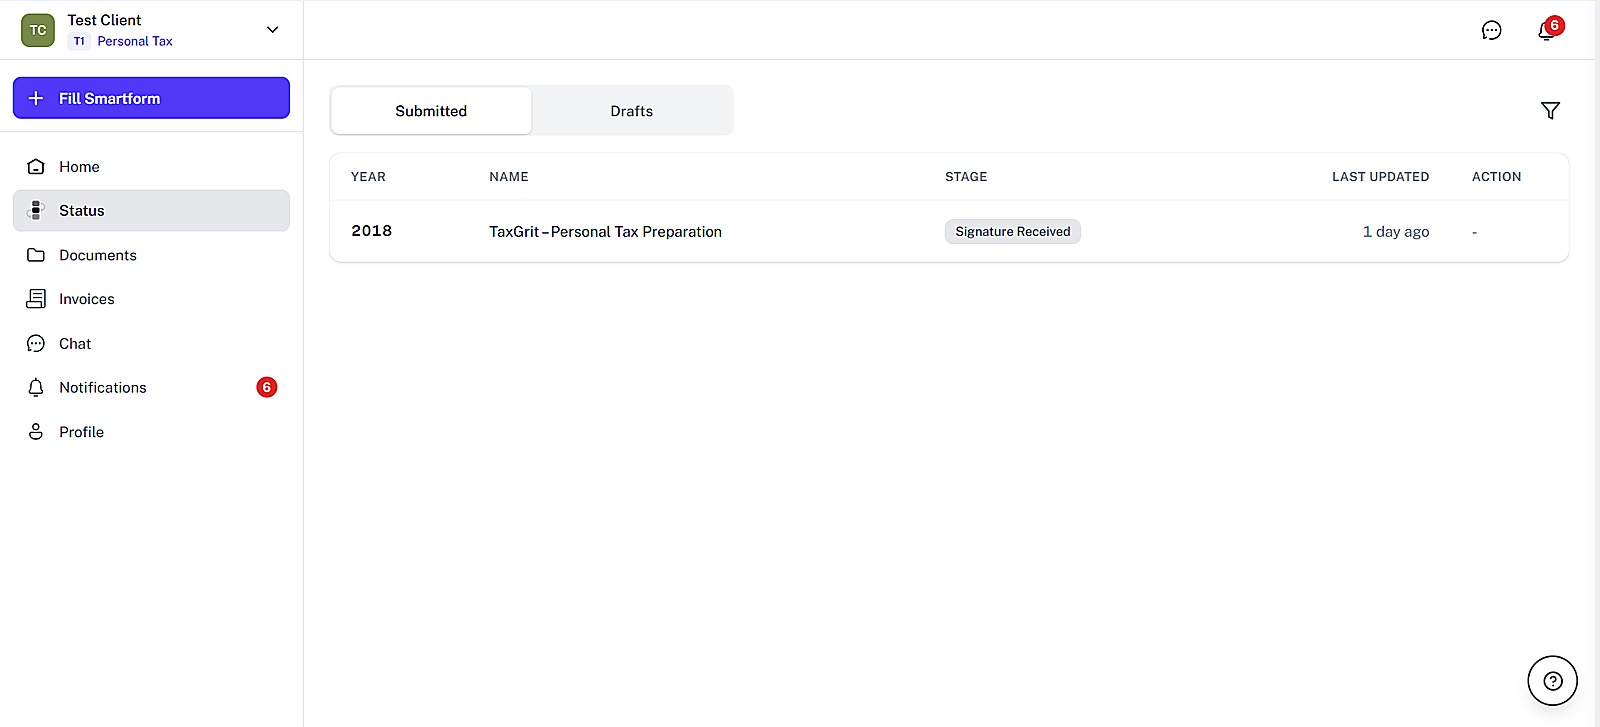Expand the Test Client account dropdown chevron
The image size is (1600, 727).
(x=272, y=30)
